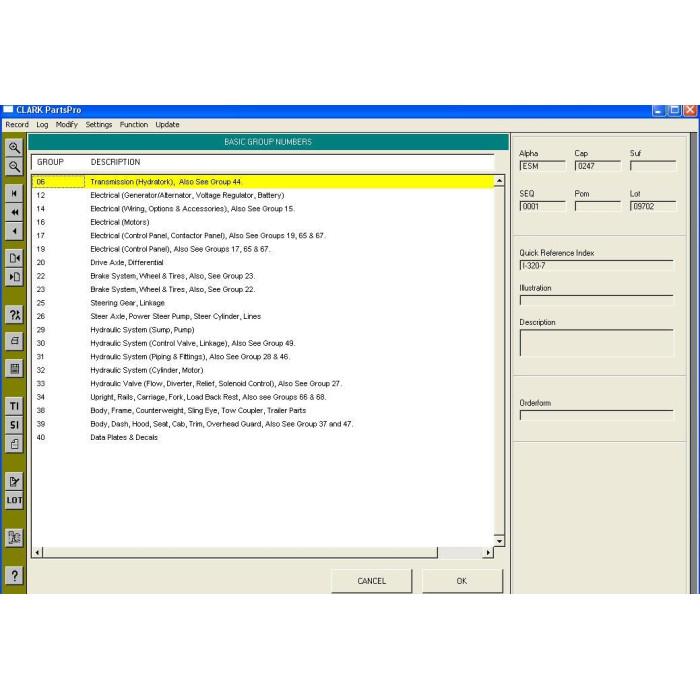
Task: Open the Function menu
Action: tap(133, 125)
